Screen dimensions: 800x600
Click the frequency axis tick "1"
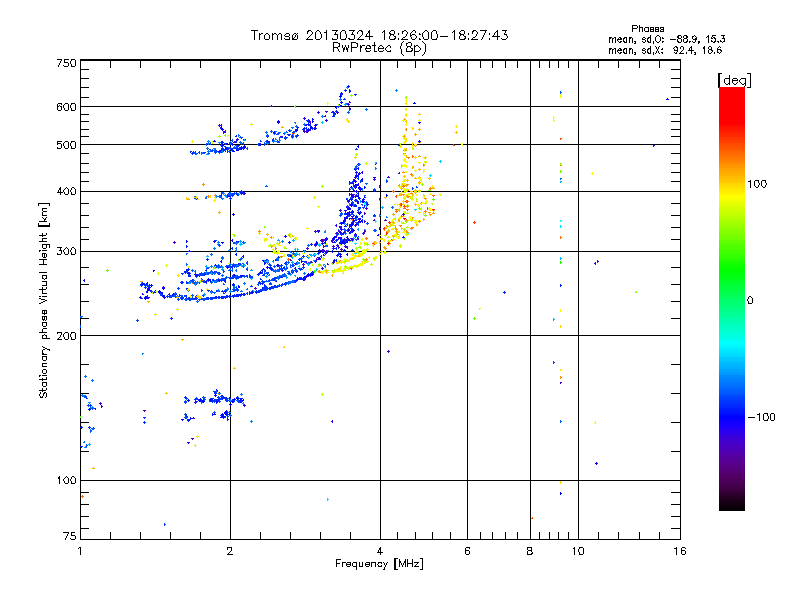click(x=80, y=551)
